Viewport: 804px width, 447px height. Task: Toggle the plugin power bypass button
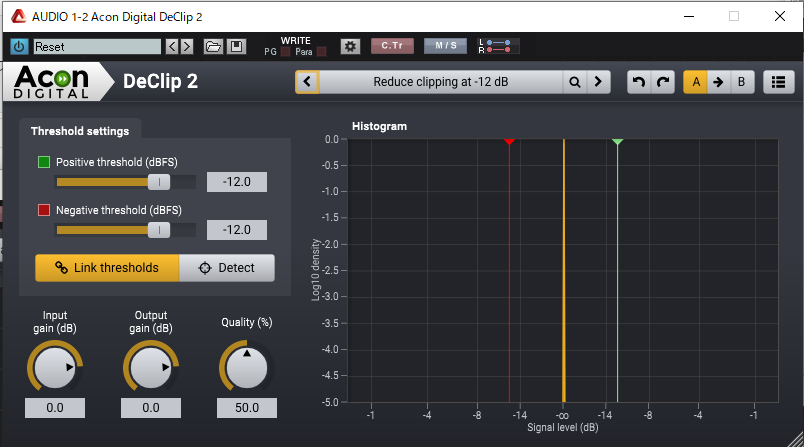click(19, 47)
